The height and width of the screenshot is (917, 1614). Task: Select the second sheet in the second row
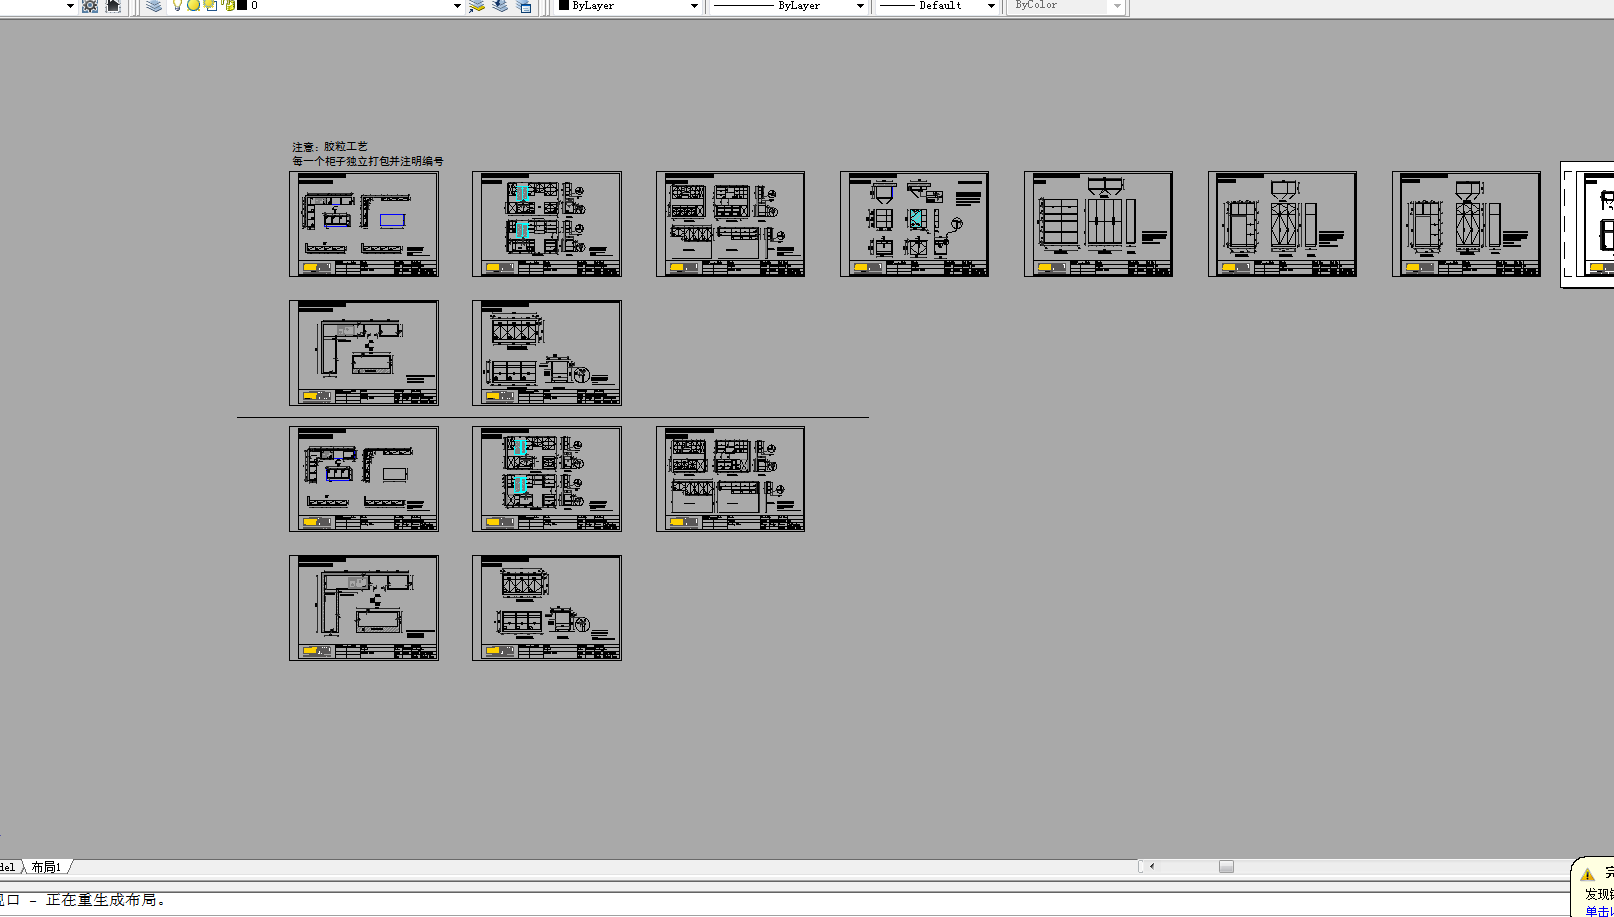click(547, 353)
